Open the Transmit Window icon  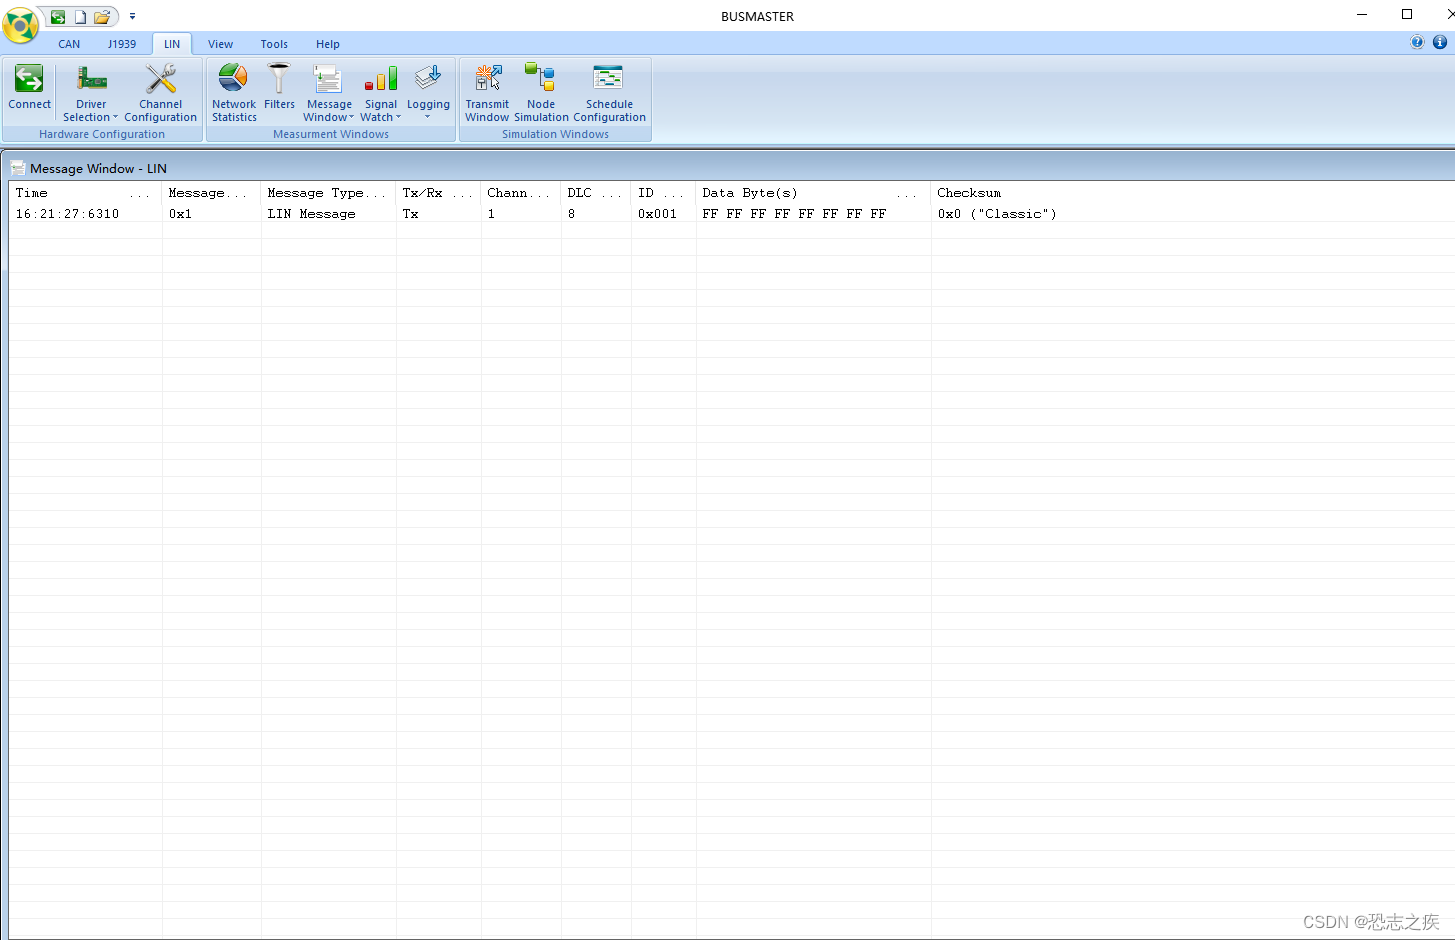488,78
